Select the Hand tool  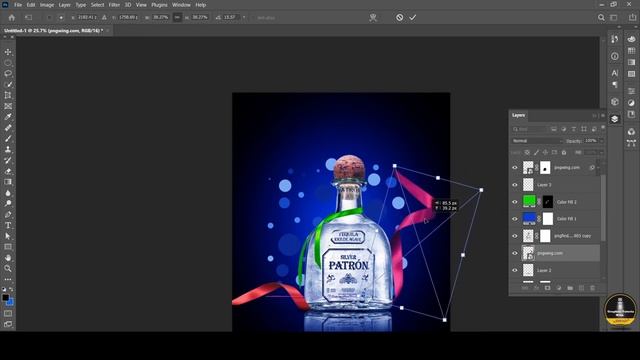tap(8, 258)
